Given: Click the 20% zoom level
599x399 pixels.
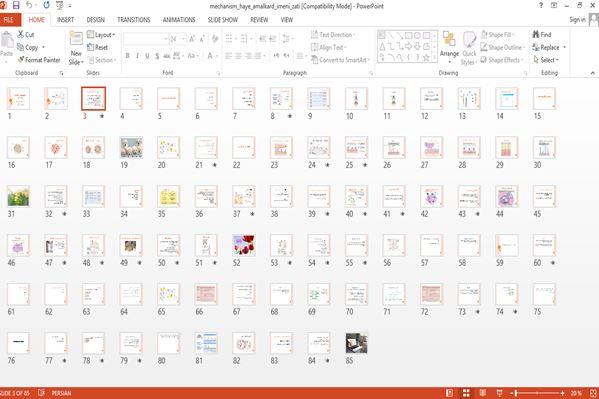Looking at the screenshot, I should (576, 393).
